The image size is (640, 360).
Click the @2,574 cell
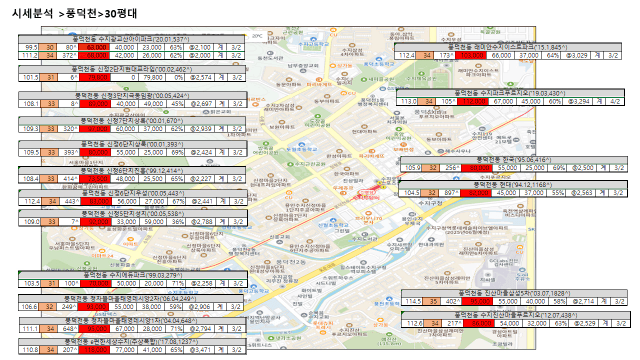200,77
